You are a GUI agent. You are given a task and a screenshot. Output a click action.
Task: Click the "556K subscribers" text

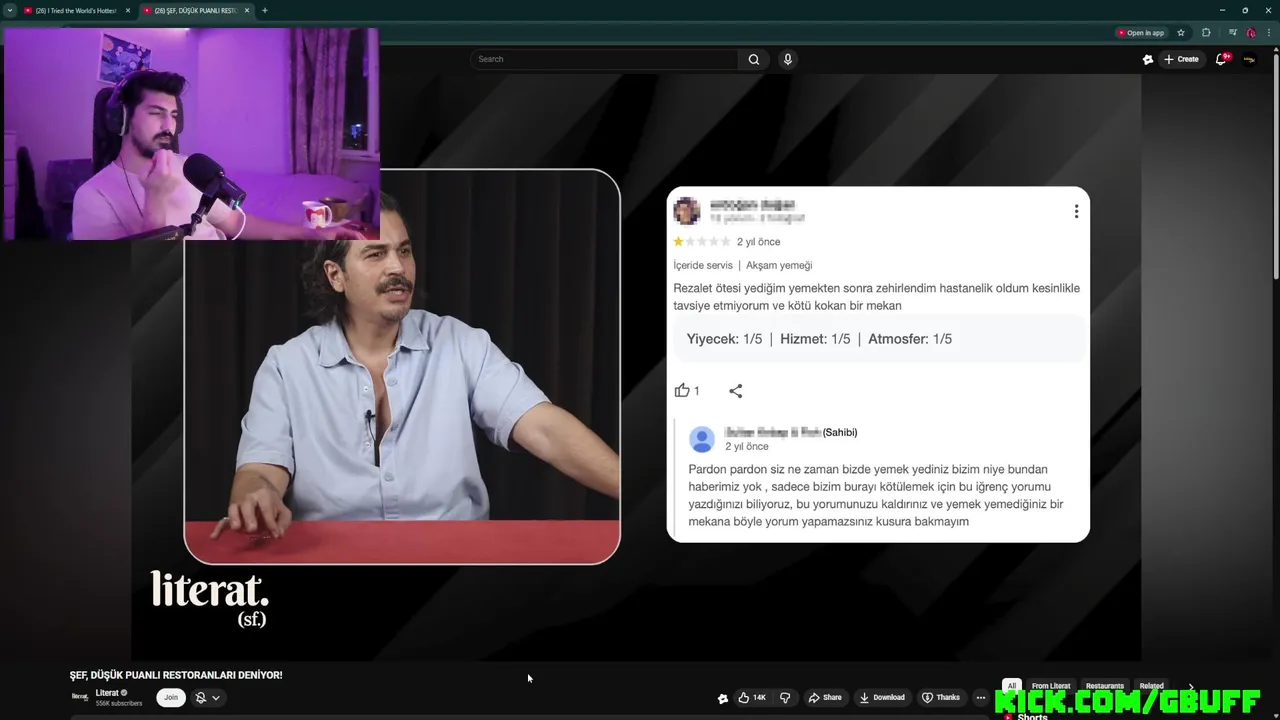pos(119,704)
